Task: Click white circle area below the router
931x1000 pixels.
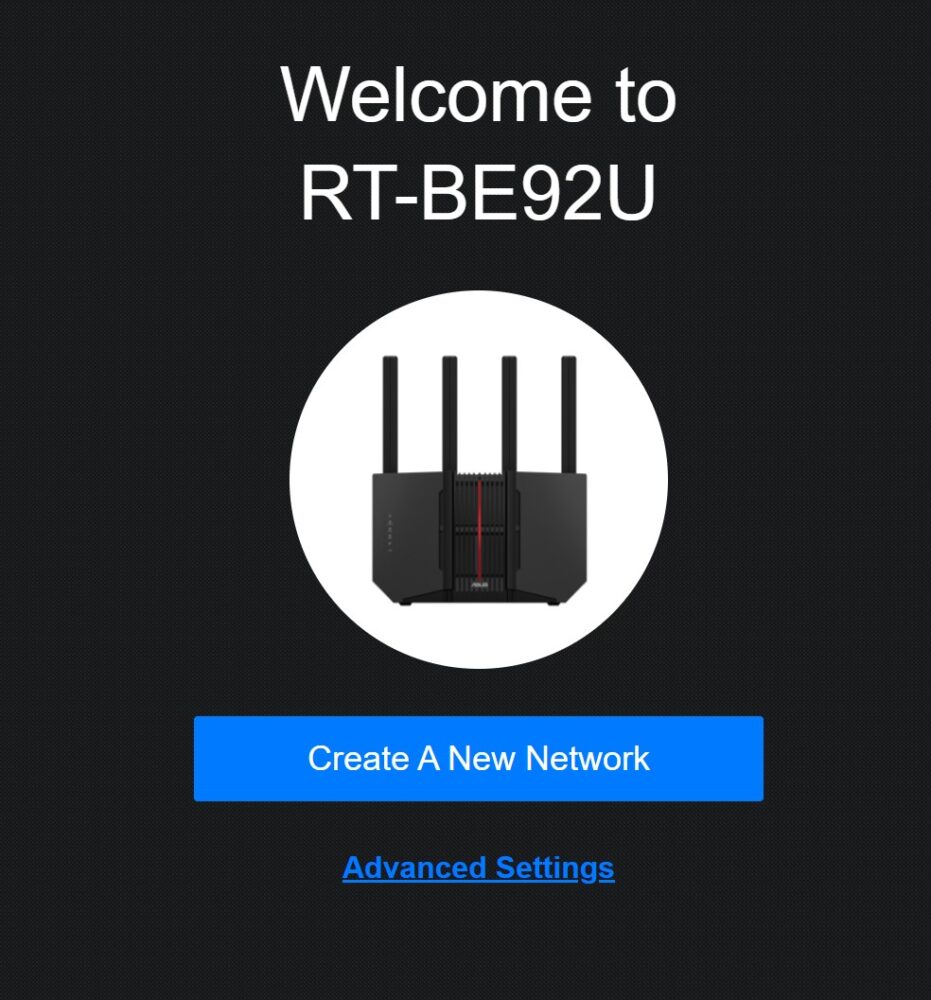Action: pos(478,636)
